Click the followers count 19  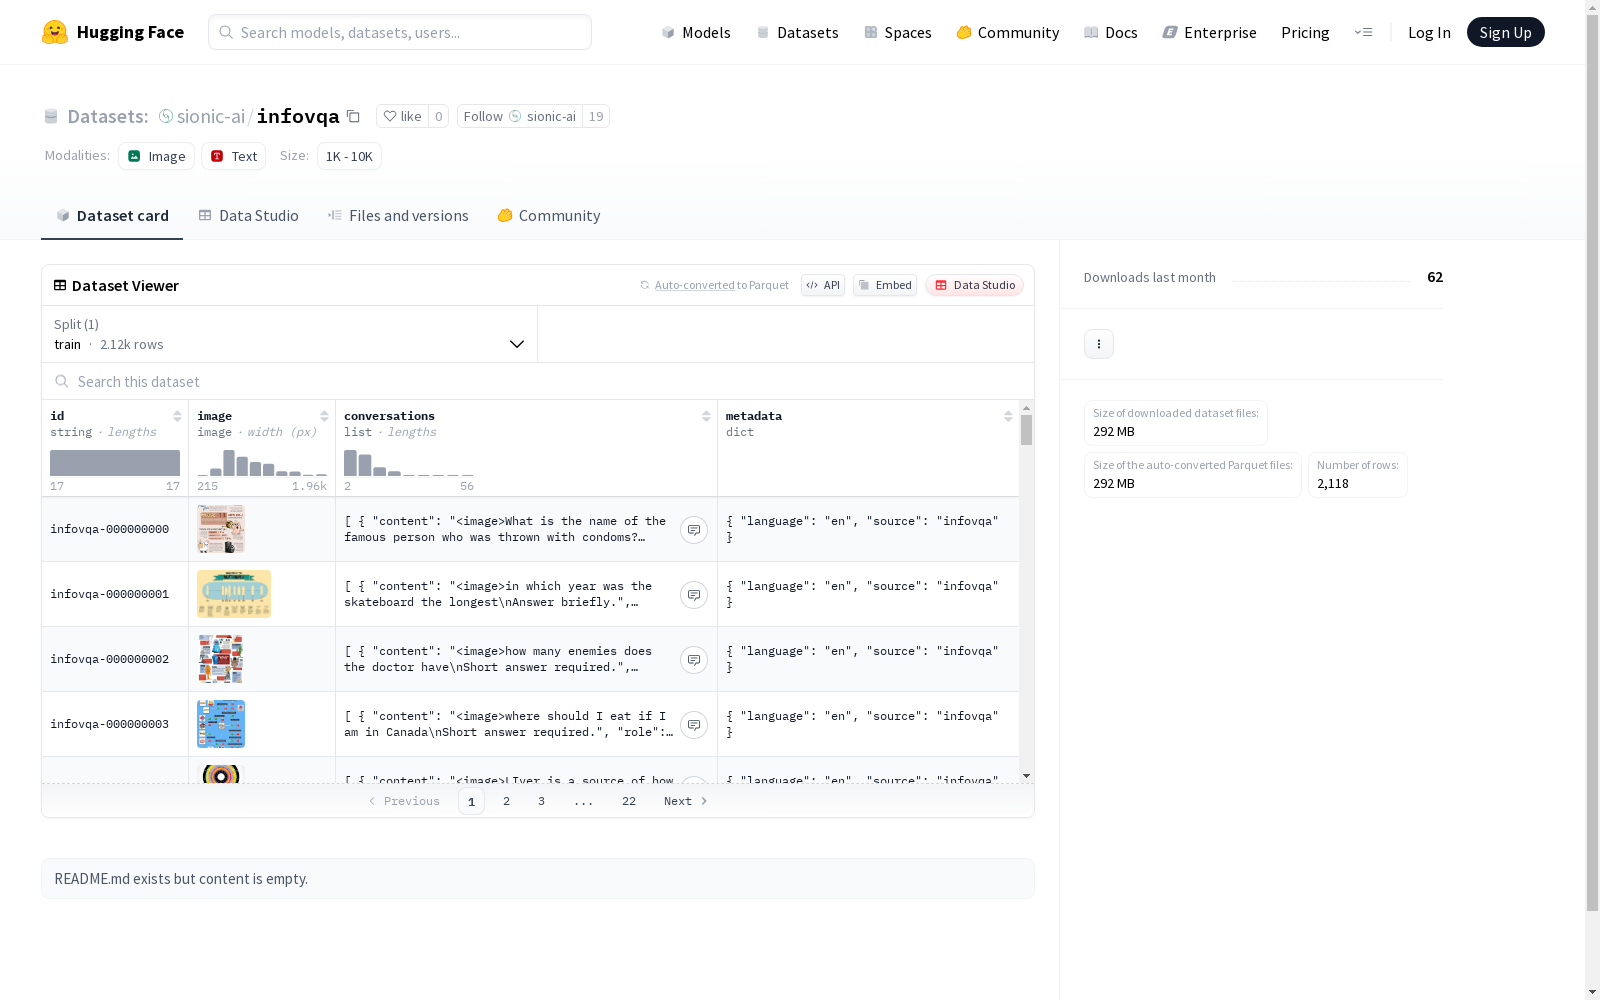tap(596, 116)
